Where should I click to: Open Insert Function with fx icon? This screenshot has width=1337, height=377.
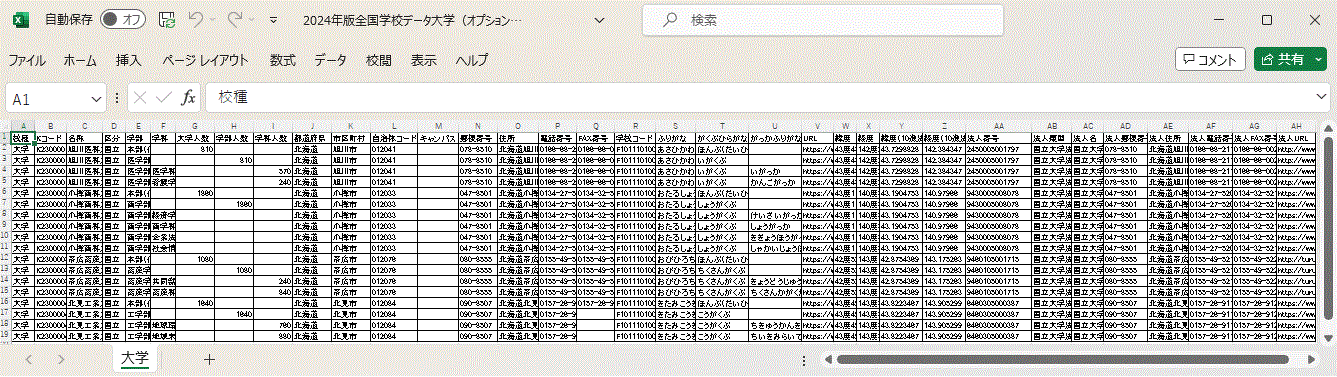(188, 98)
